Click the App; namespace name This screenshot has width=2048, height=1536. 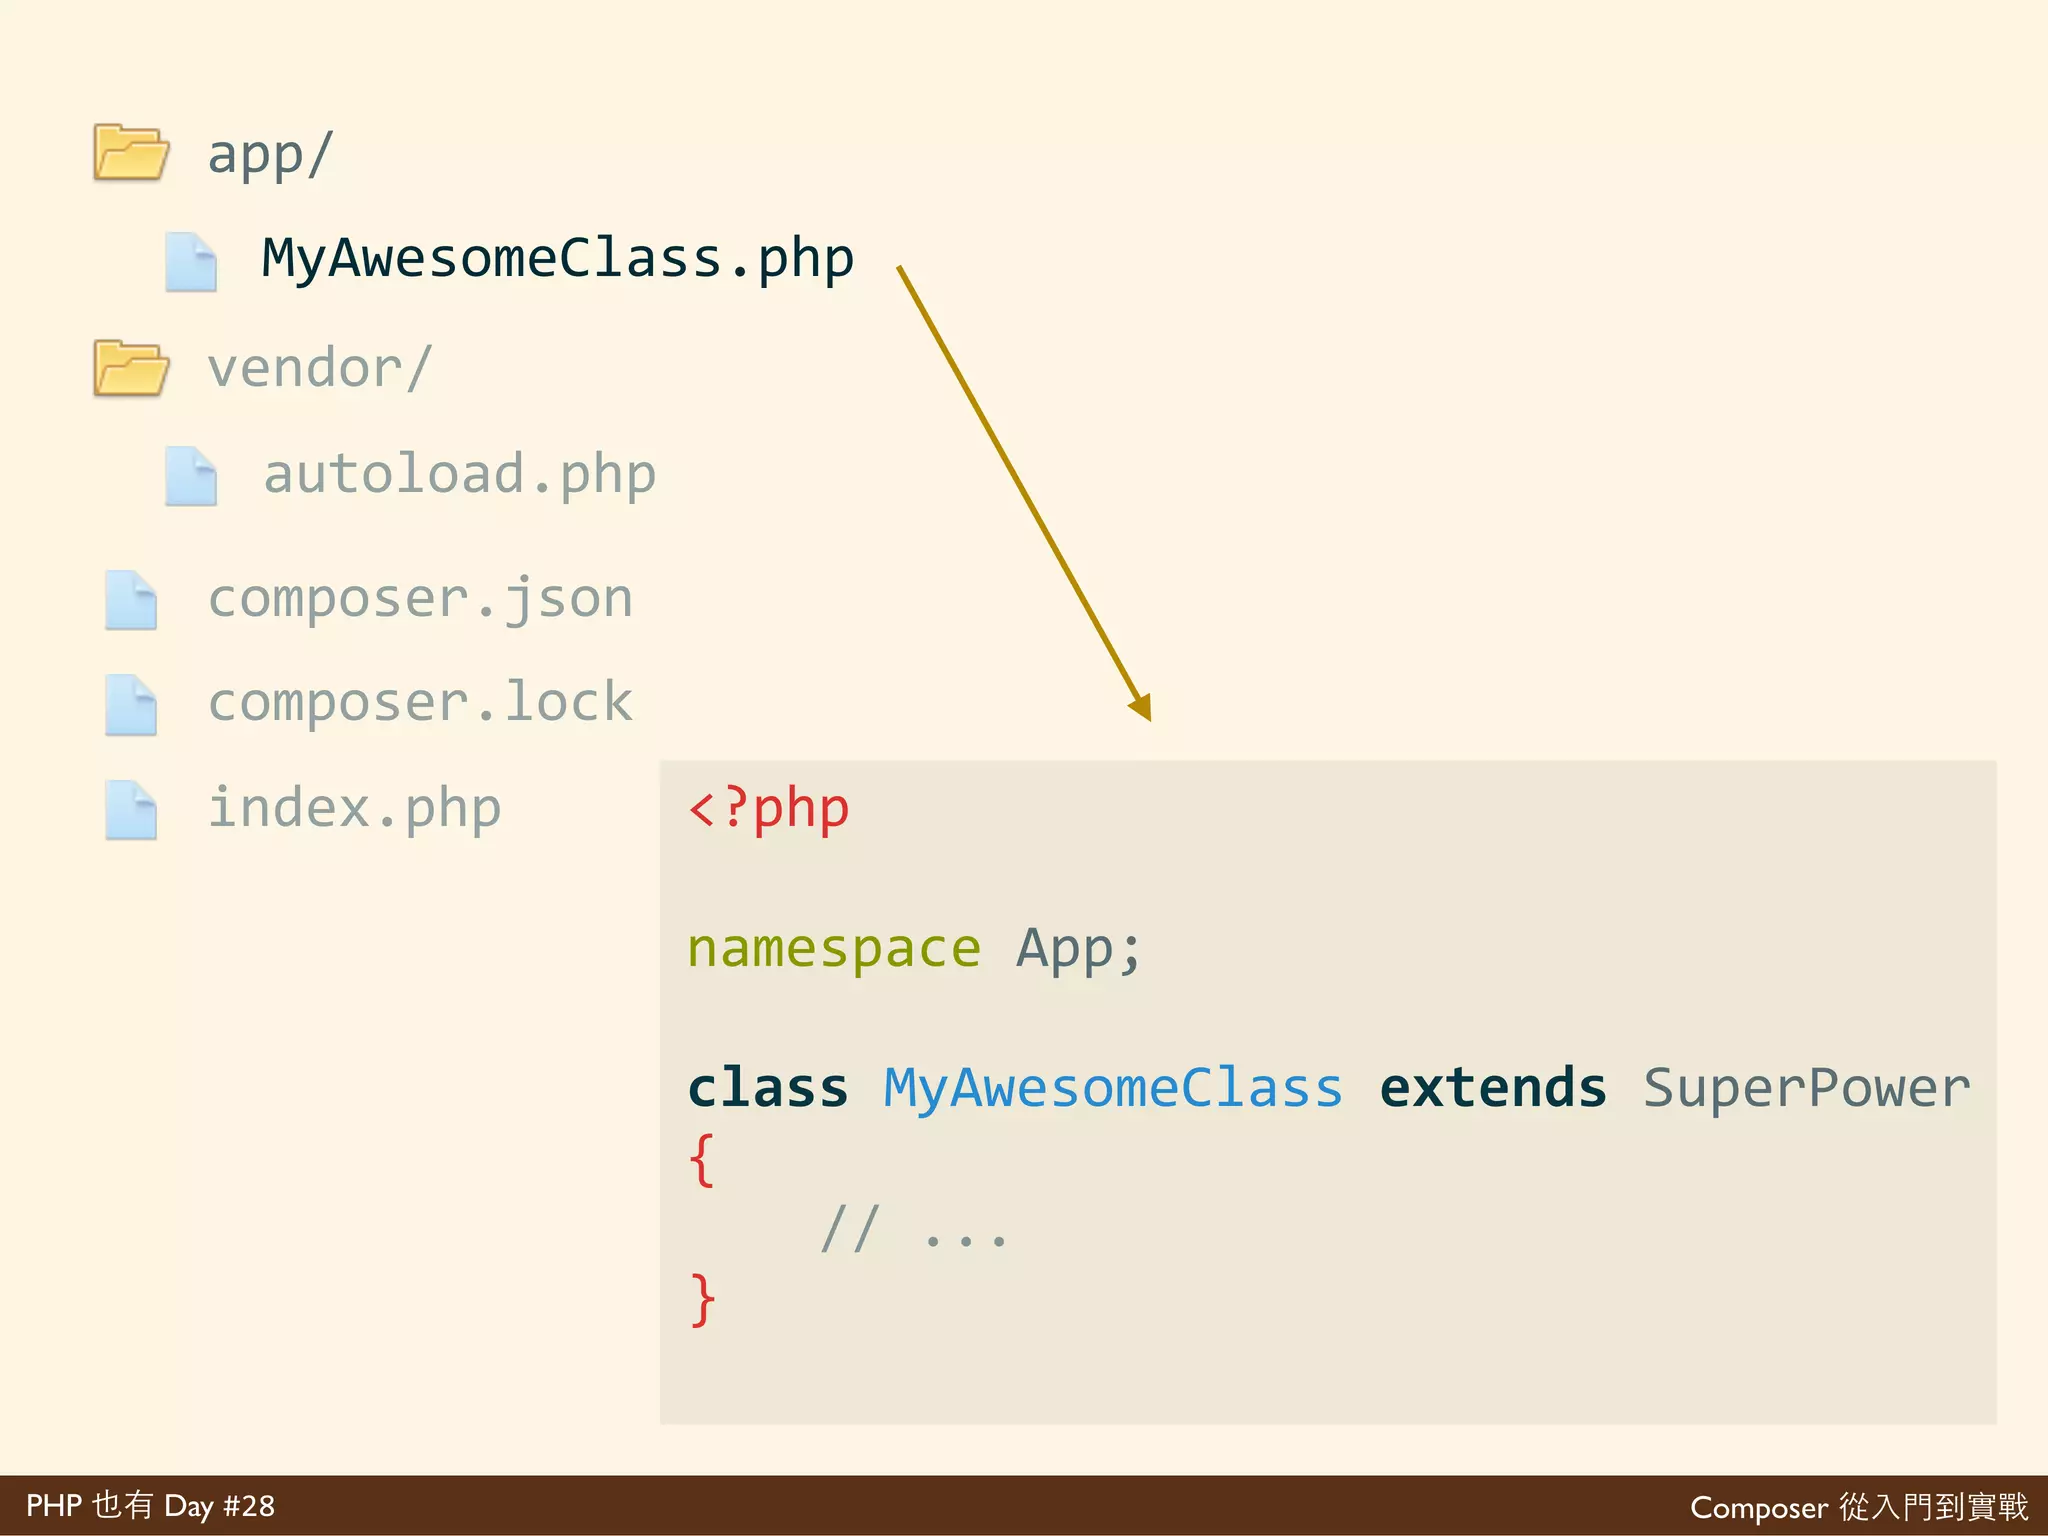tap(1079, 950)
